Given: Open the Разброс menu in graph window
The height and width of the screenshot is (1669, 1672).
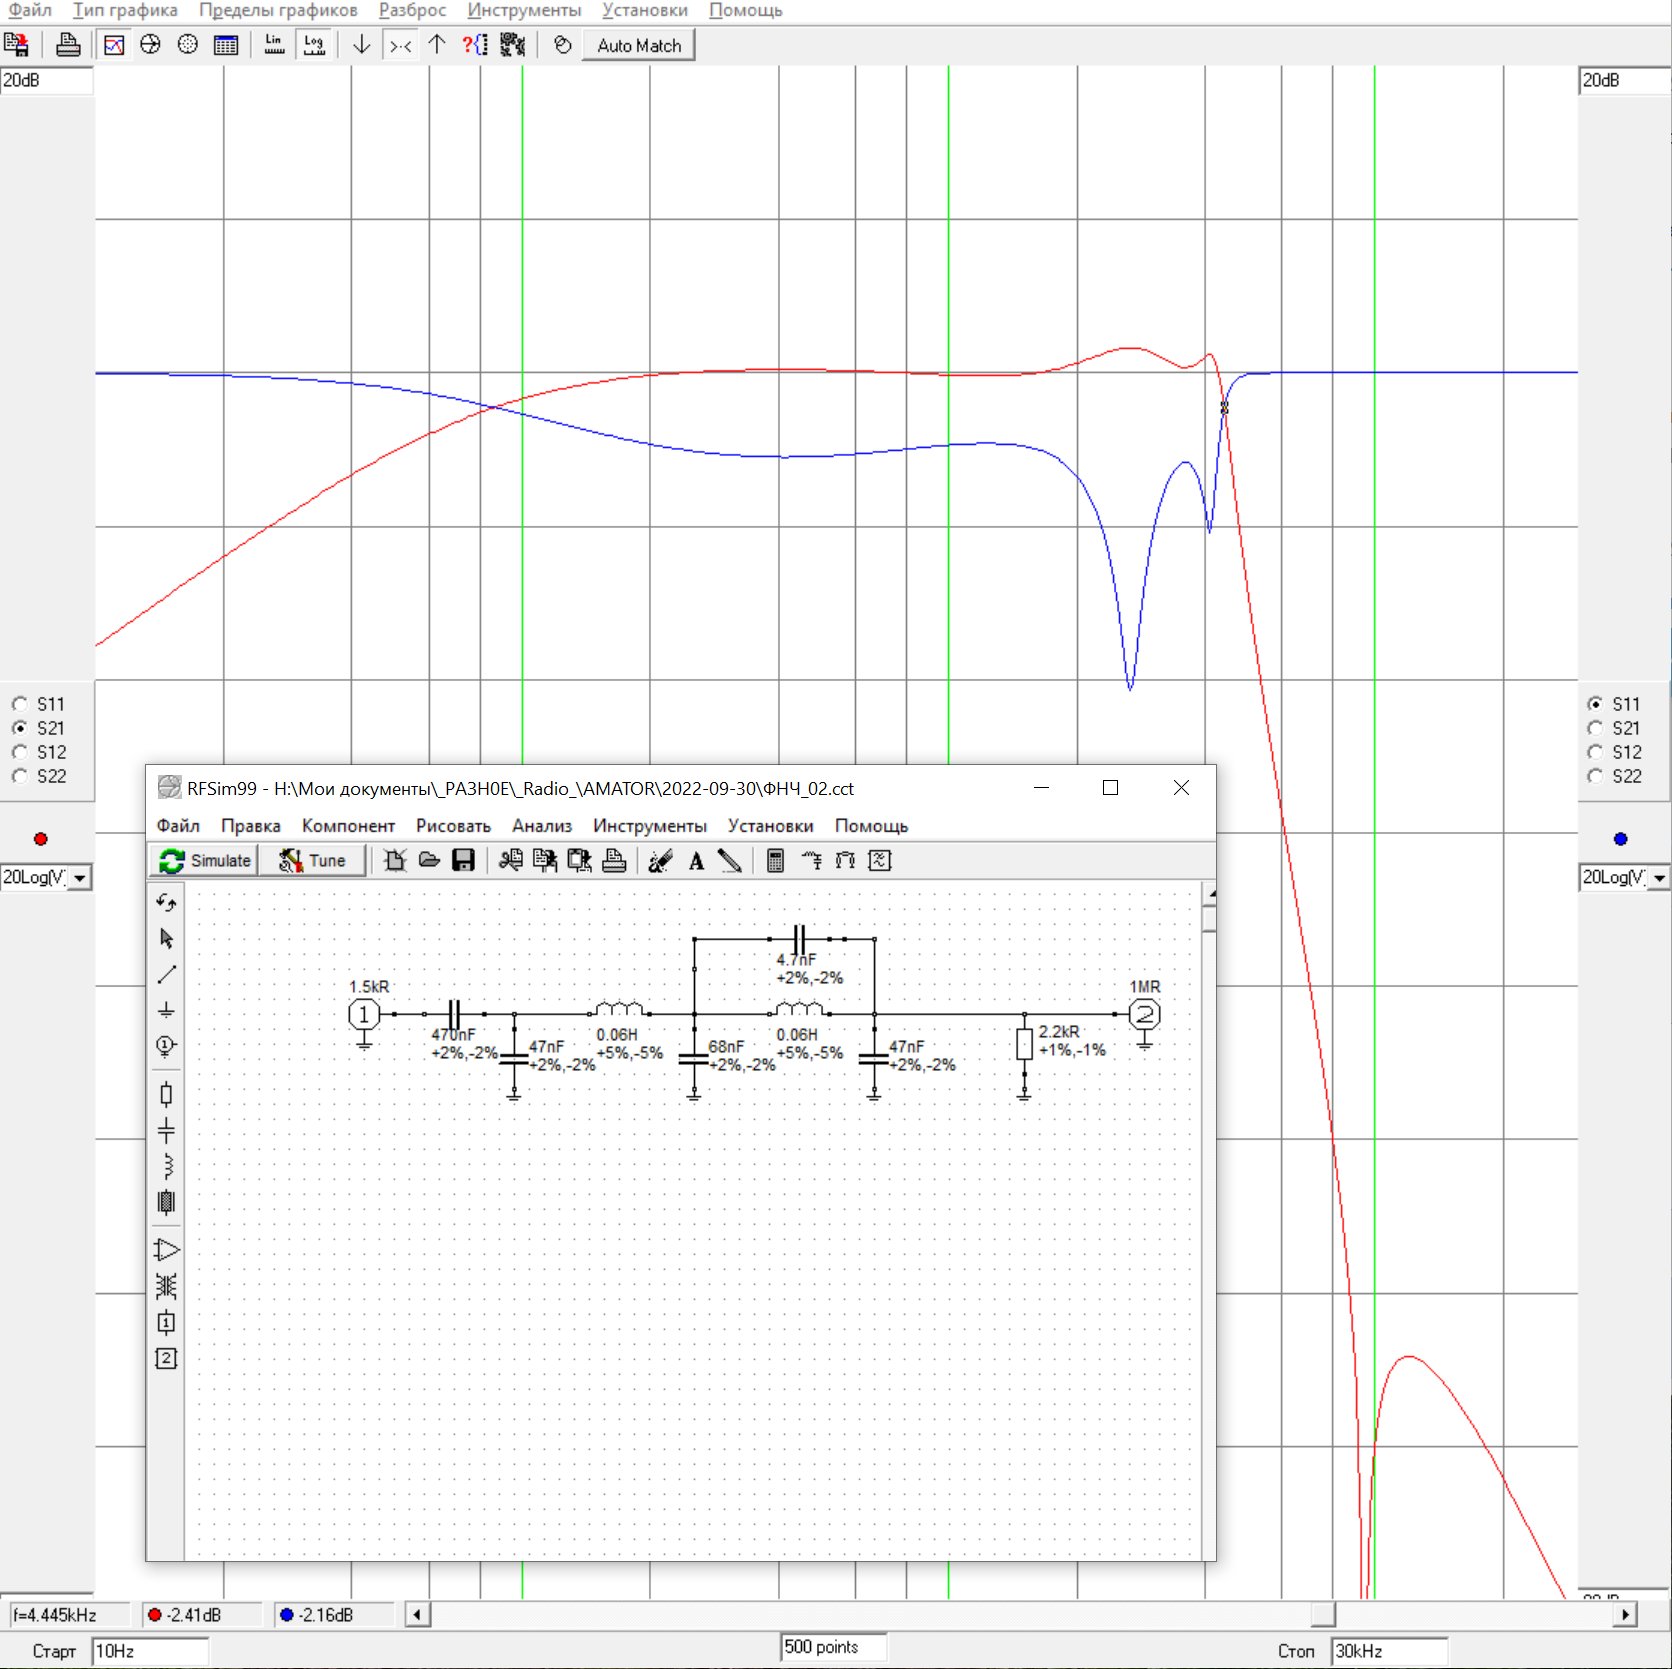Looking at the screenshot, I should click(412, 11).
